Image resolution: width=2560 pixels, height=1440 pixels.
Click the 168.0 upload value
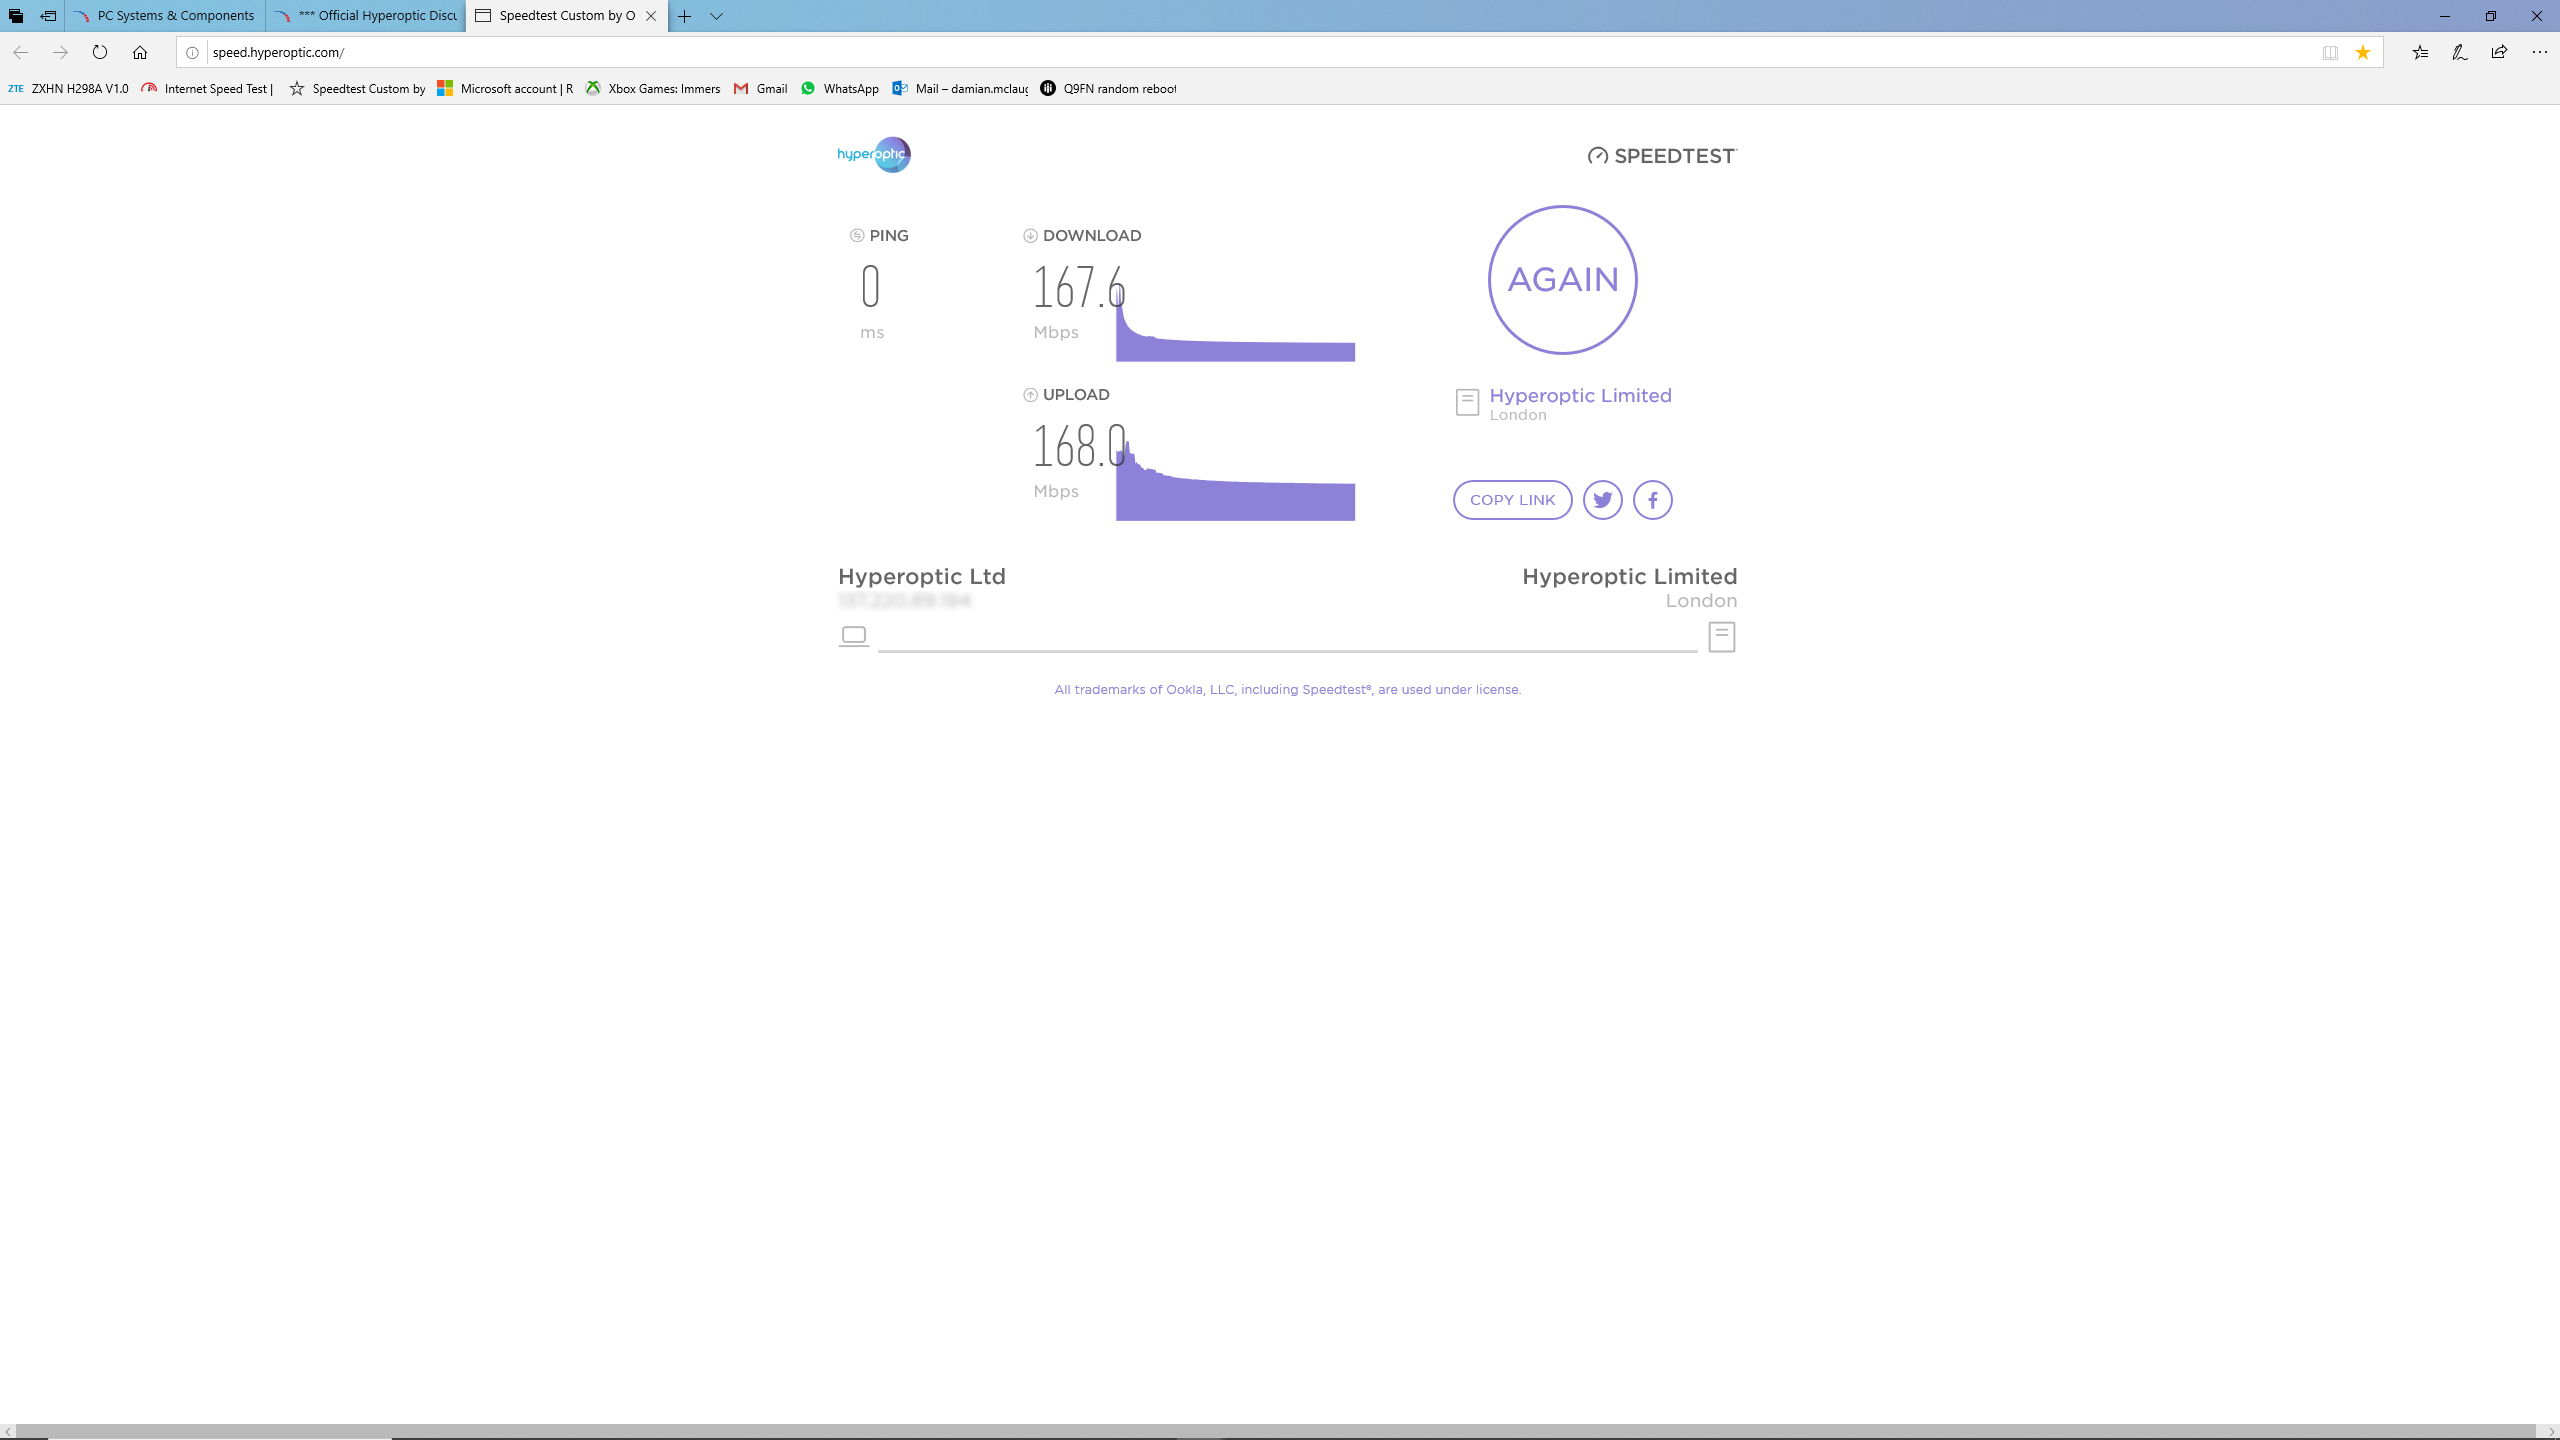coord(1078,446)
